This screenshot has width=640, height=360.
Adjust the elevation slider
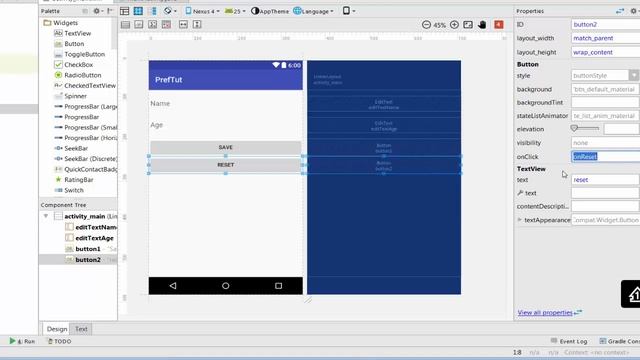coord(584,129)
